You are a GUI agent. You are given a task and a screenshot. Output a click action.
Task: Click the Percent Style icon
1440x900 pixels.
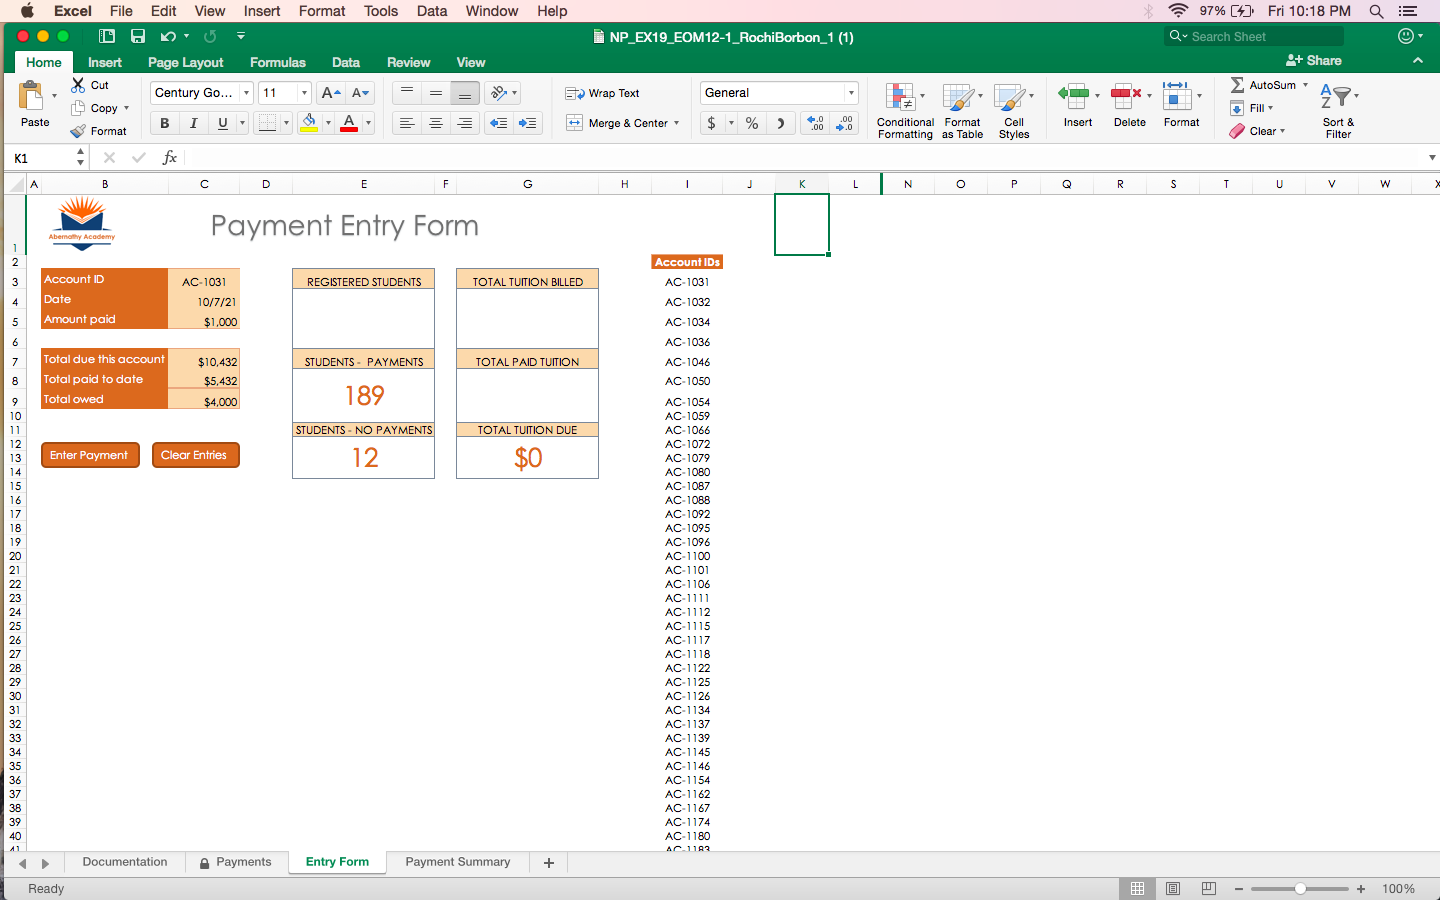click(x=752, y=123)
